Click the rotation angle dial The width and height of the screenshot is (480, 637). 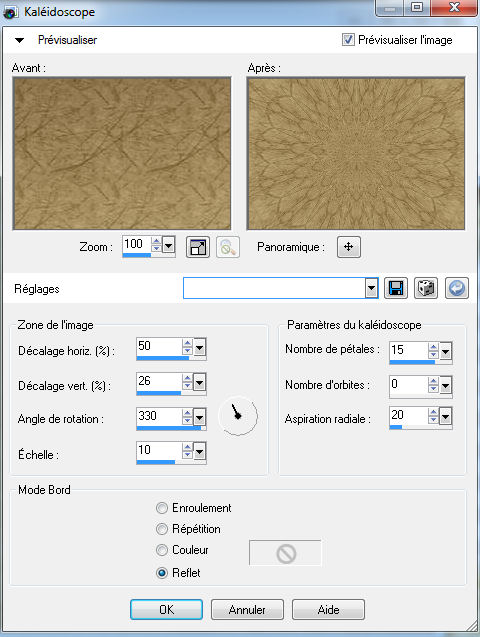(238, 416)
